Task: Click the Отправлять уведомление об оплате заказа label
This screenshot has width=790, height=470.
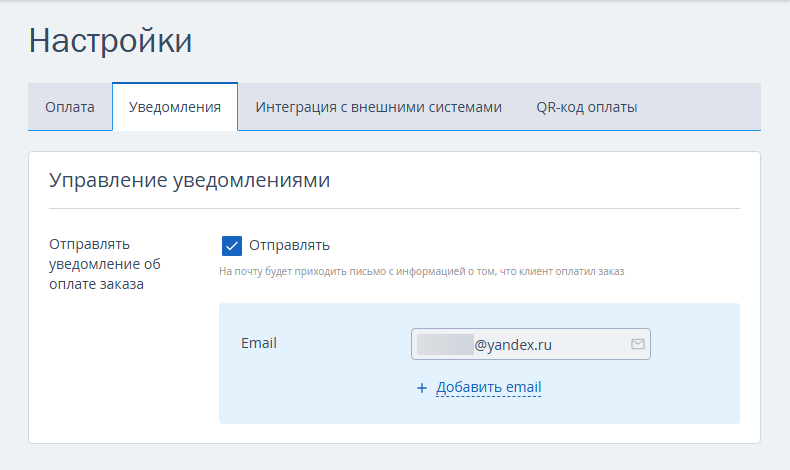Action: point(105,264)
